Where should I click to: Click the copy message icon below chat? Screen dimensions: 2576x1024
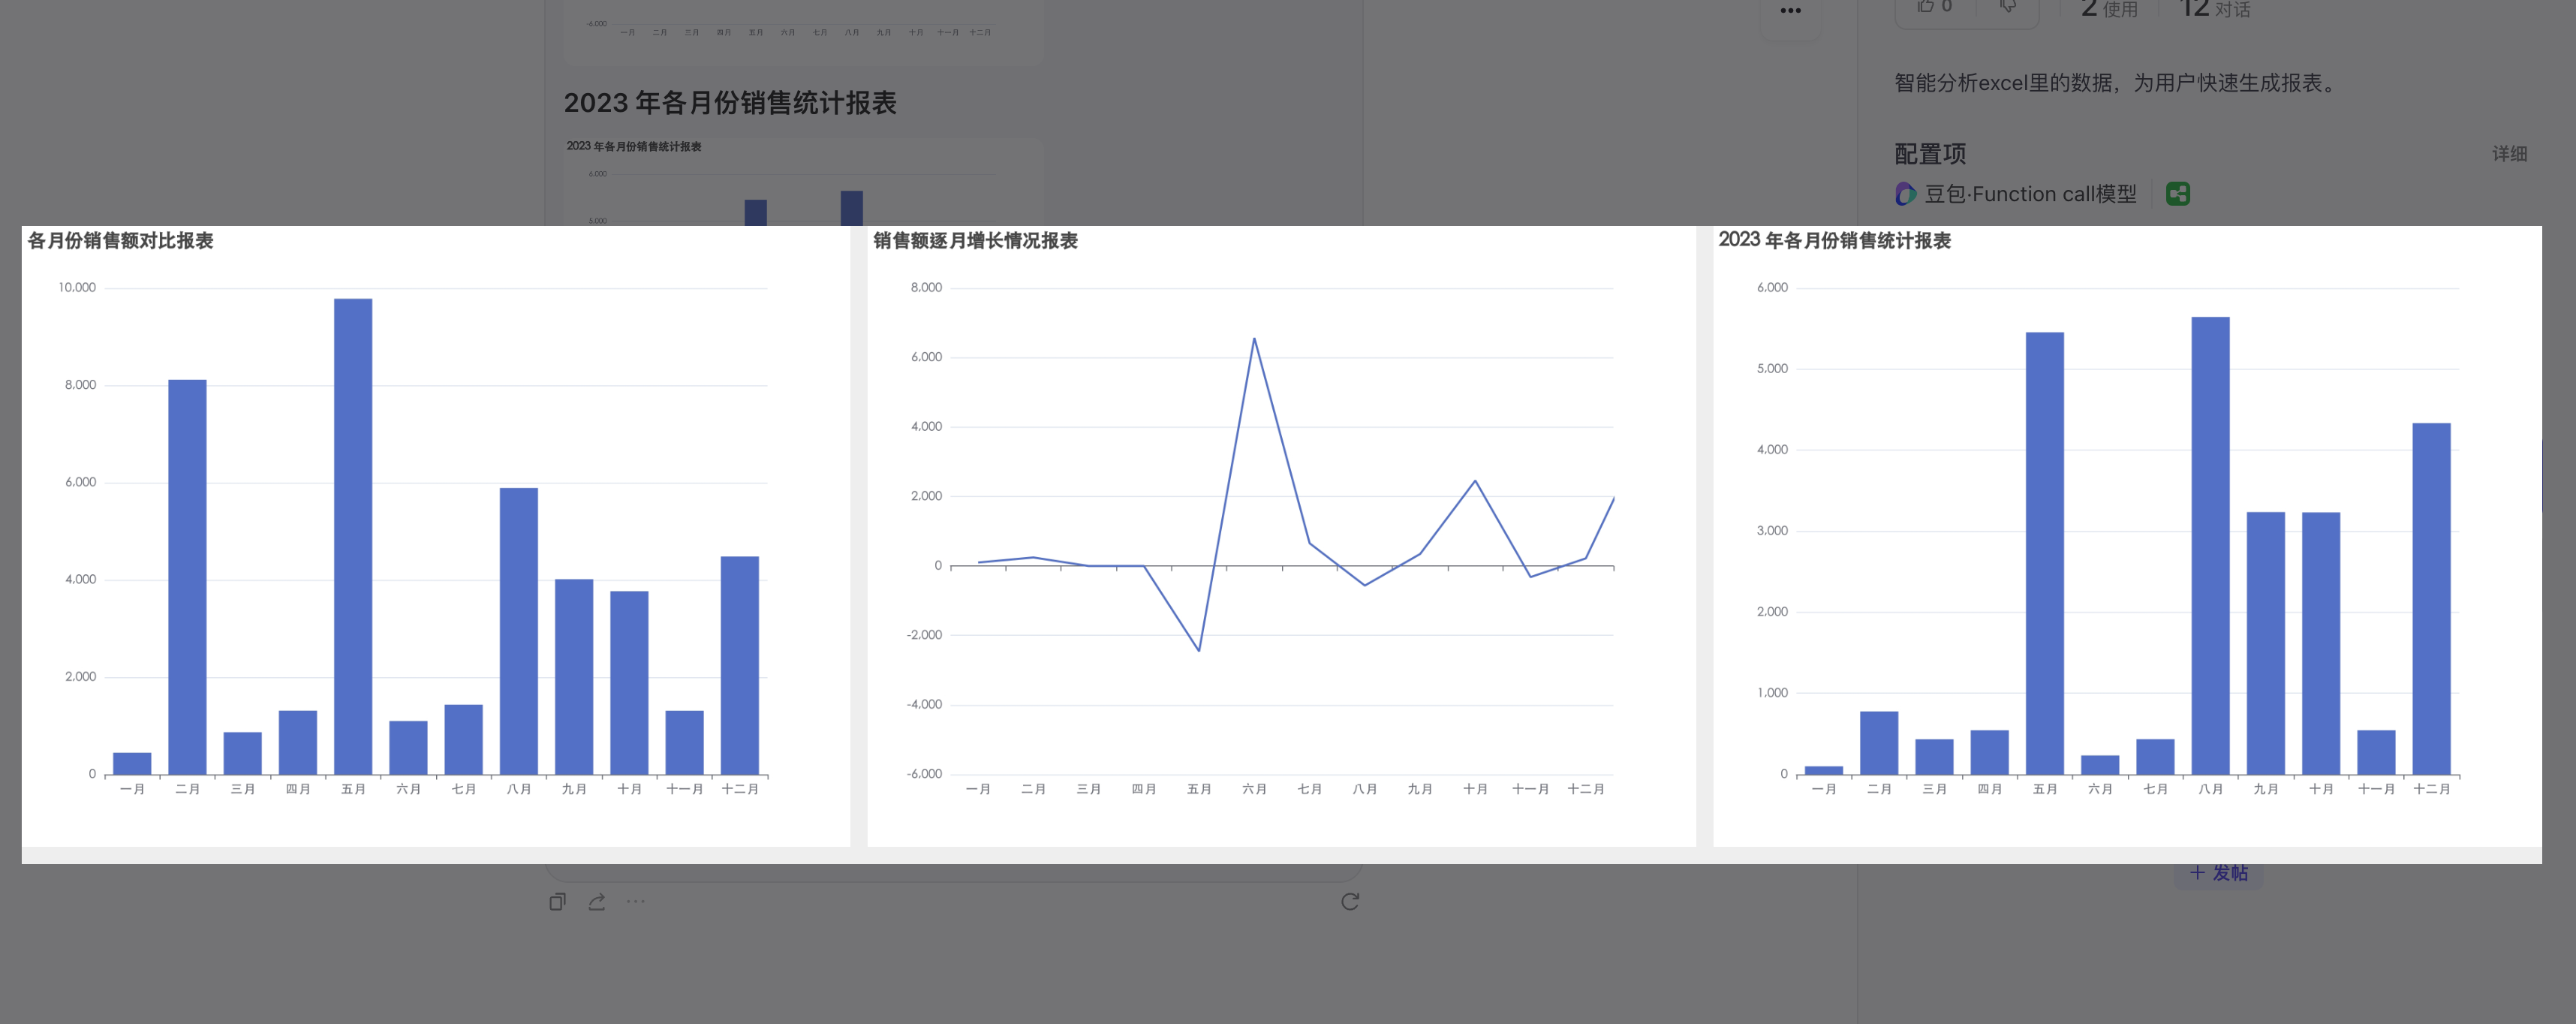(x=557, y=902)
